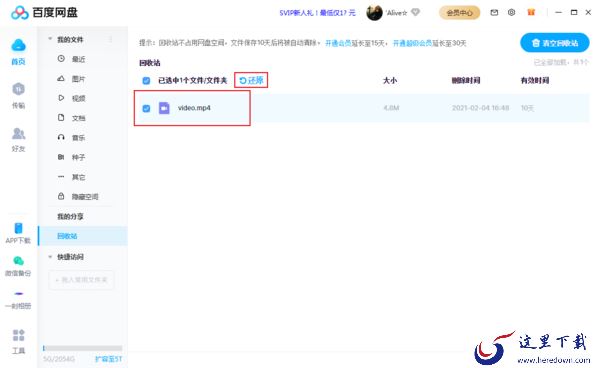Click the user avatar picture
600x368 pixels.
374,13
